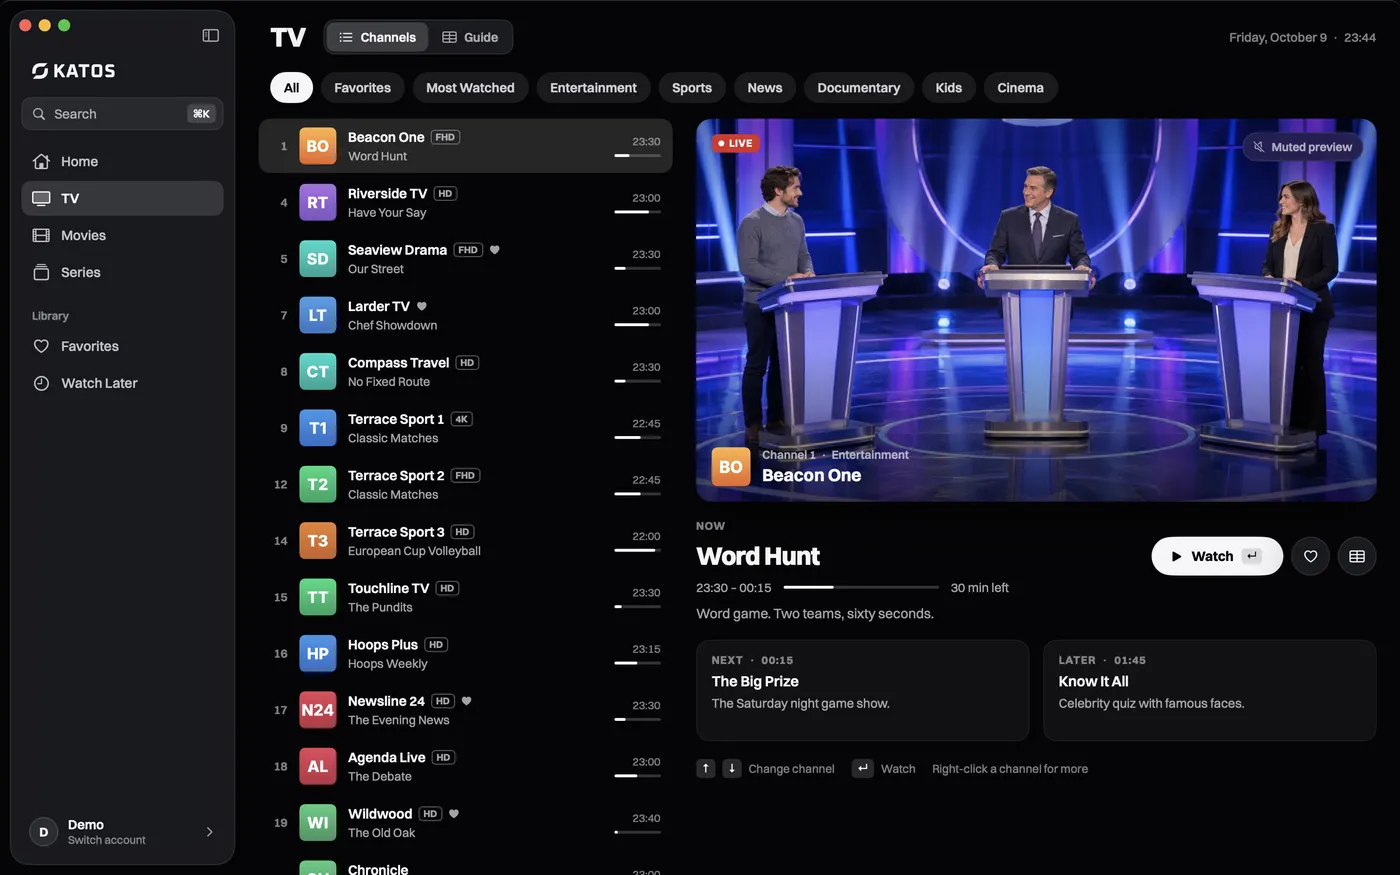Click the Larder TV LT channel logo
Screen dimensions: 1400x875
pyautogui.click(x=317, y=315)
